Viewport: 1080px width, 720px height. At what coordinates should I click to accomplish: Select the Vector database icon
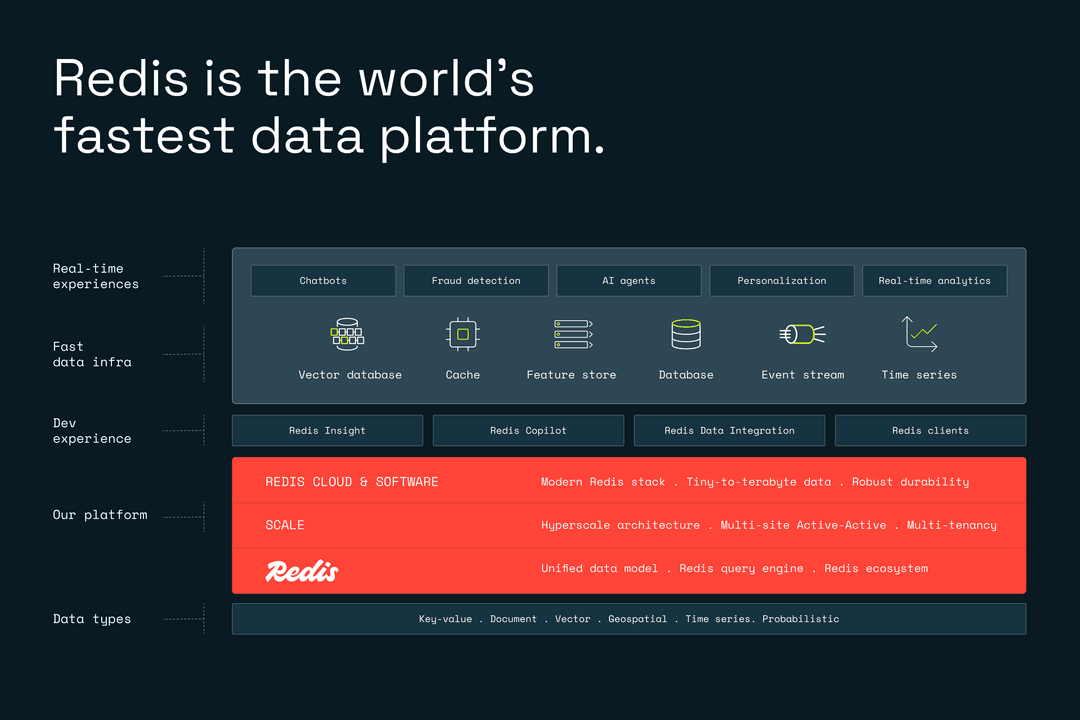347,333
